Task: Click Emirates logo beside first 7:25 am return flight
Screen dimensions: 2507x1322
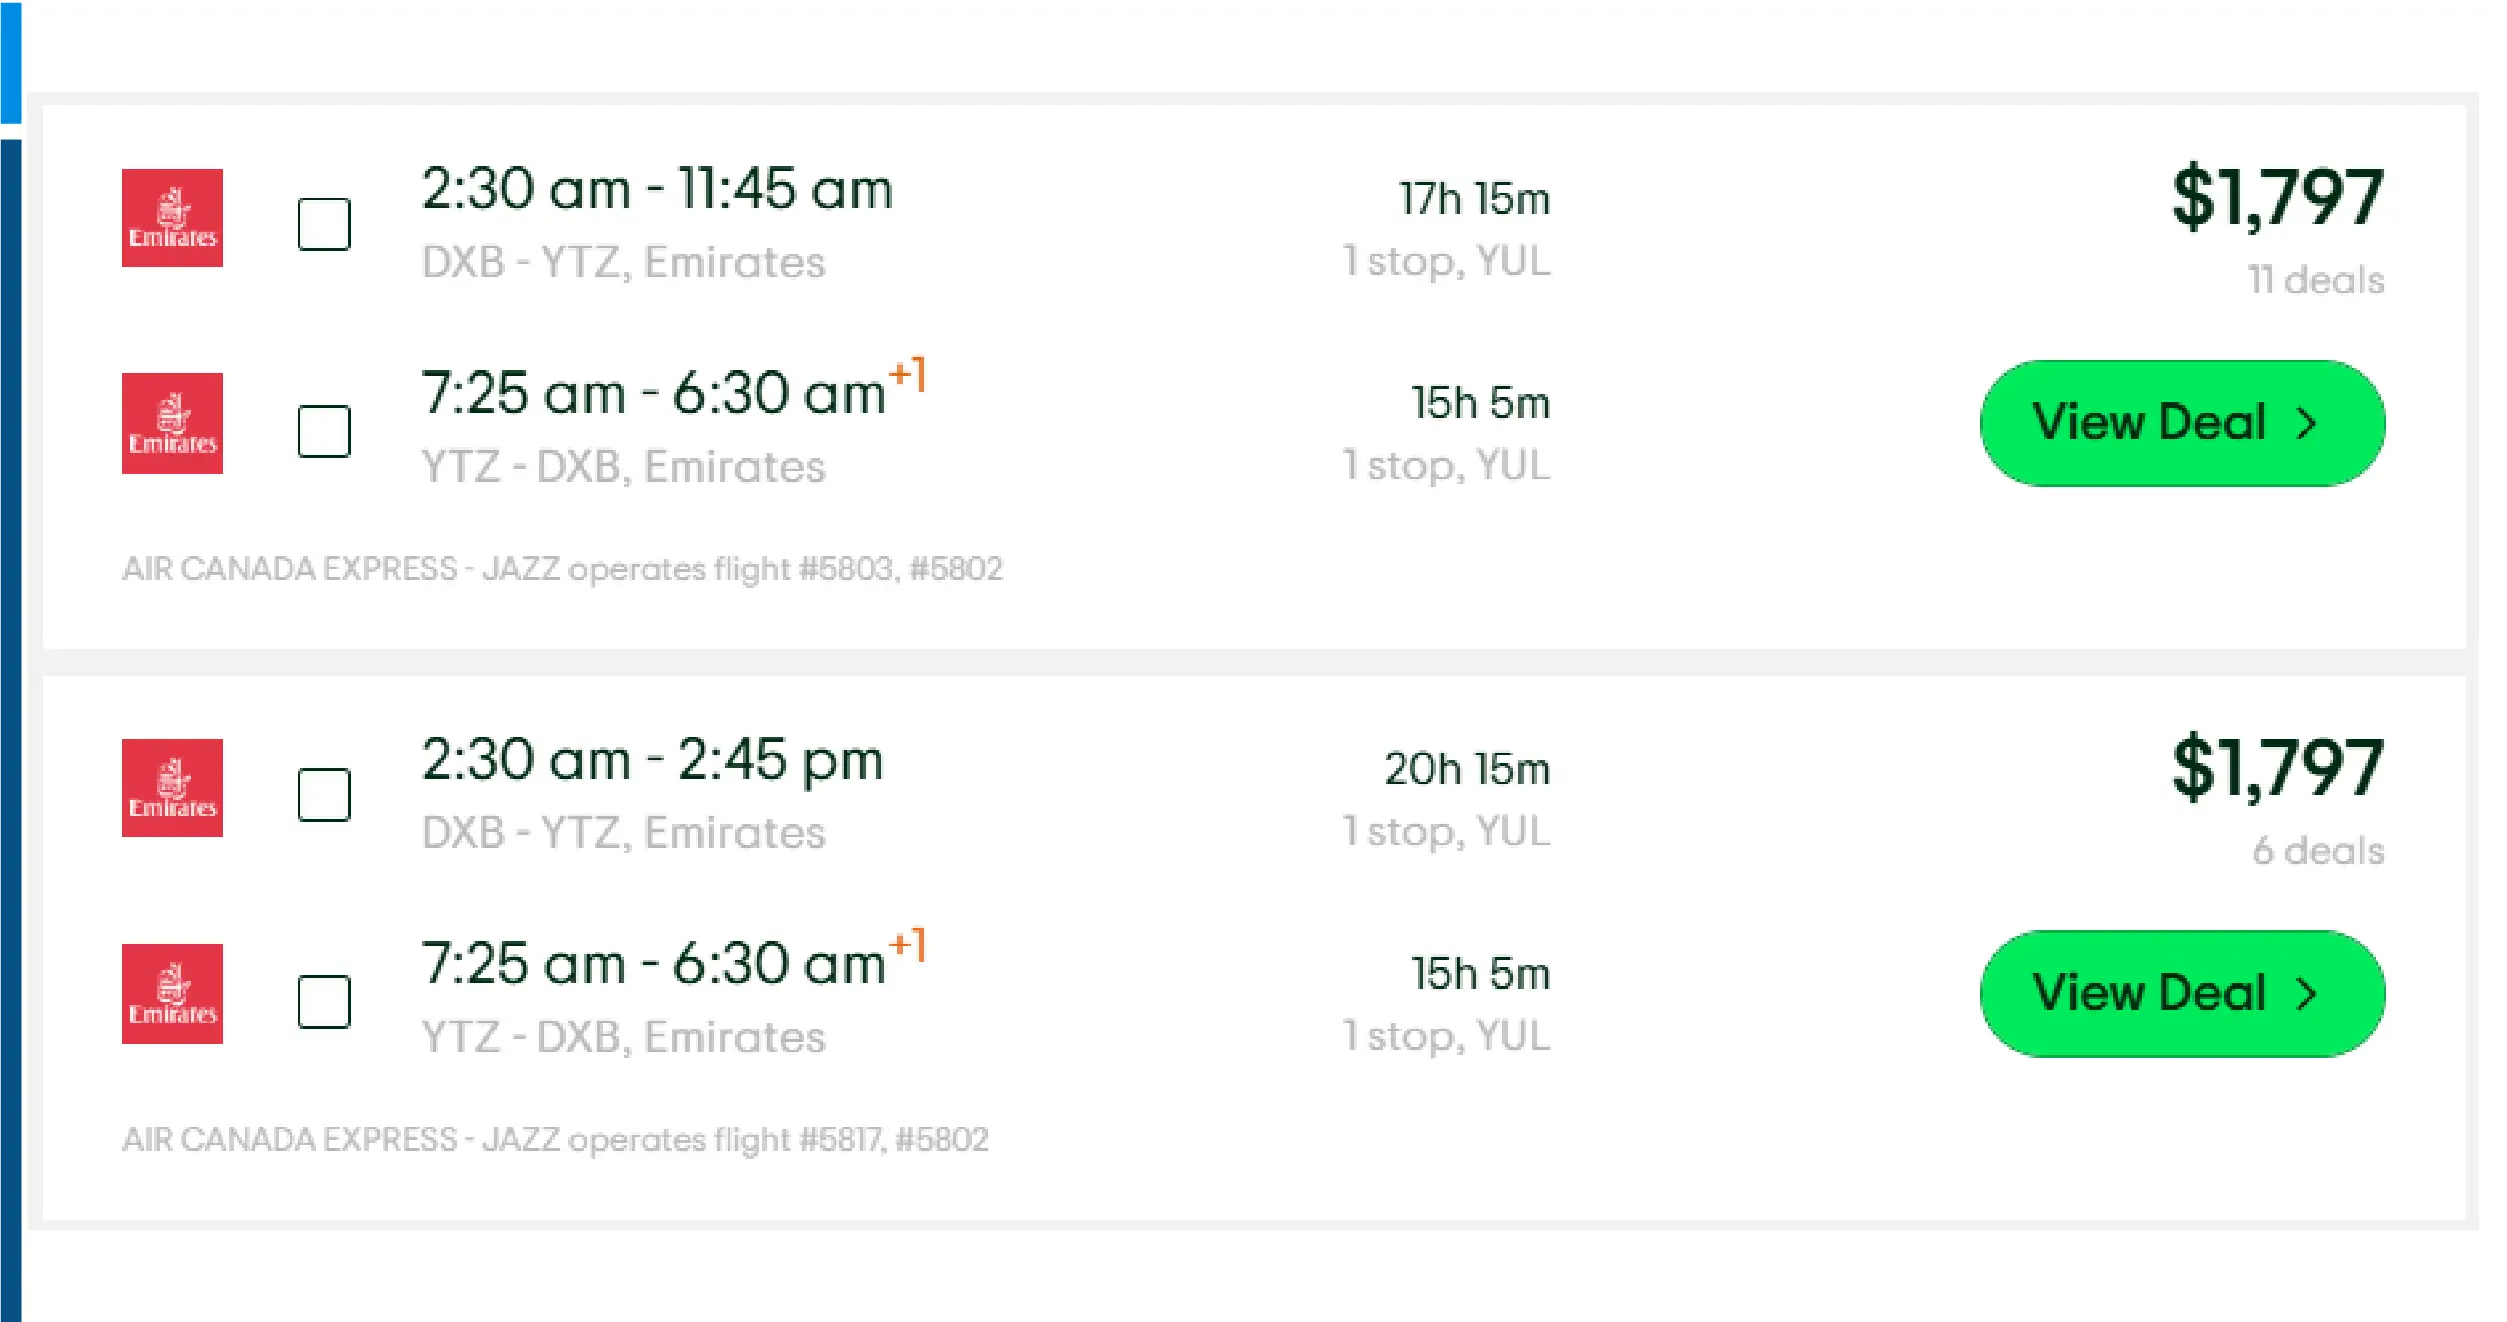Action: click(x=172, y=423)
